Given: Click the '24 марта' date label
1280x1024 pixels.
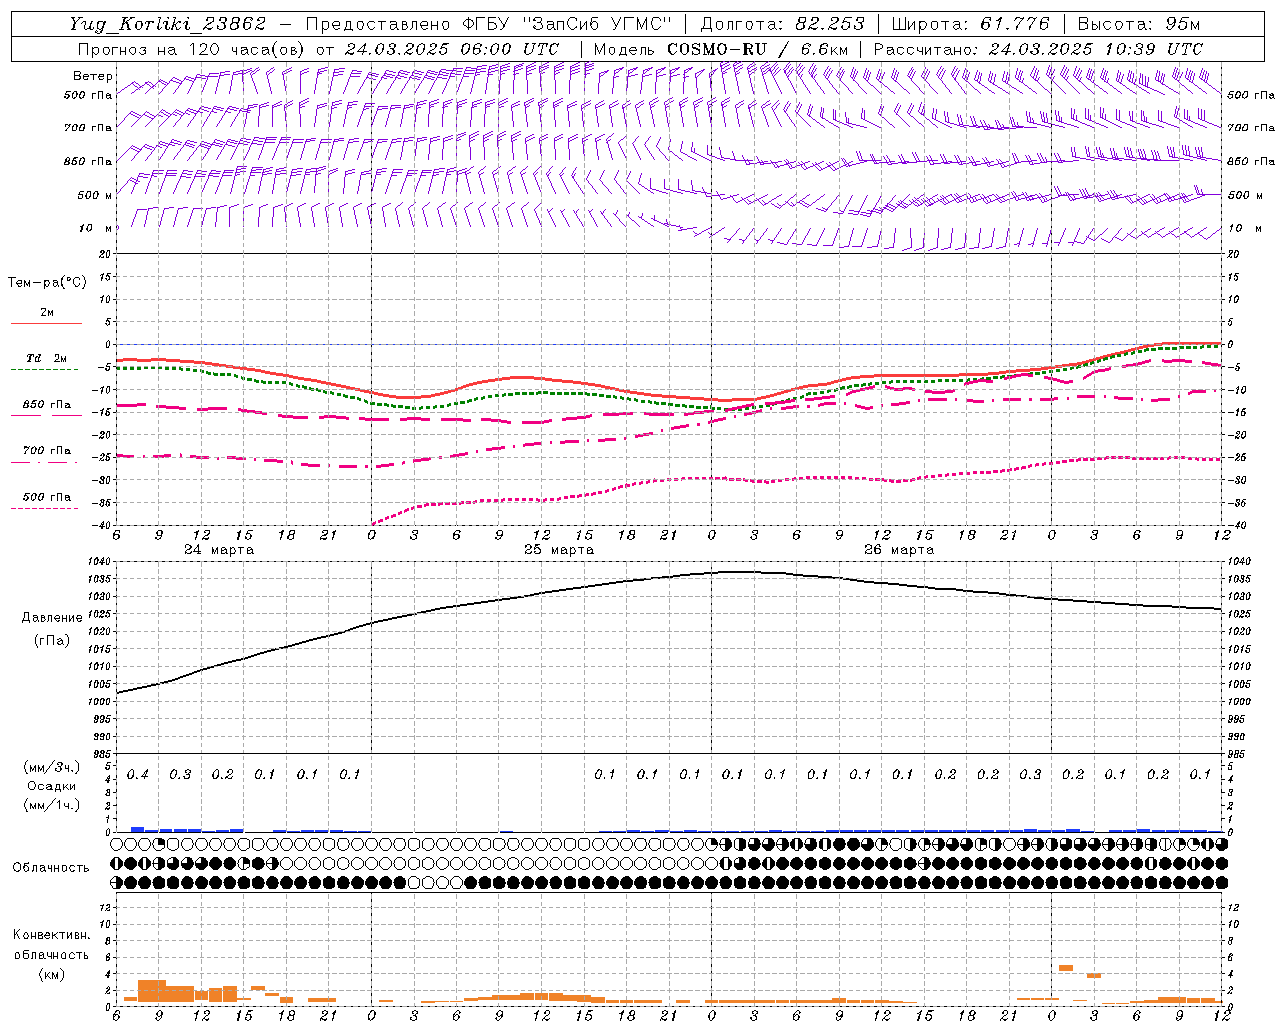Looking at the screenshot, I should pos(219,550).
